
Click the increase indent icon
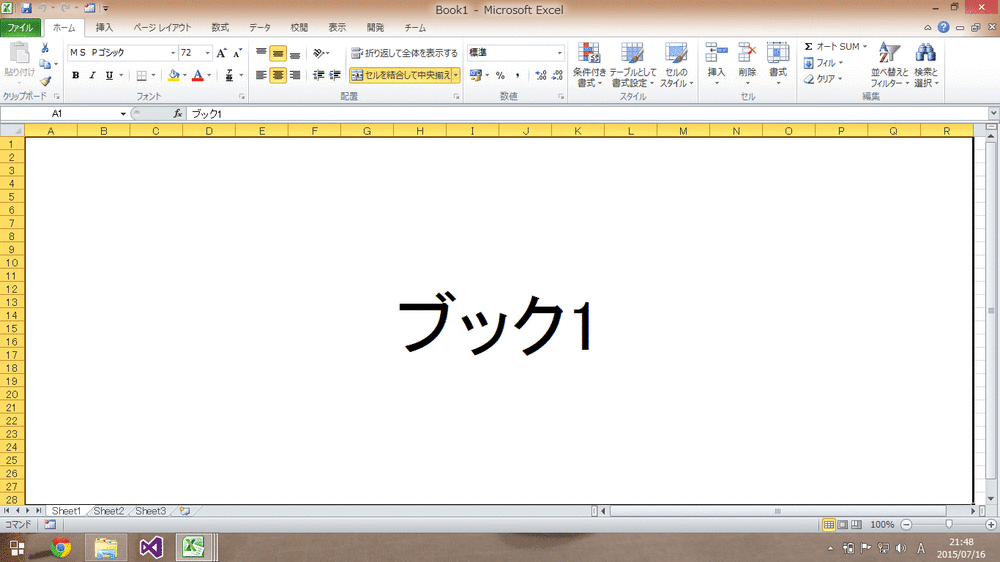[x=335, y=75]
